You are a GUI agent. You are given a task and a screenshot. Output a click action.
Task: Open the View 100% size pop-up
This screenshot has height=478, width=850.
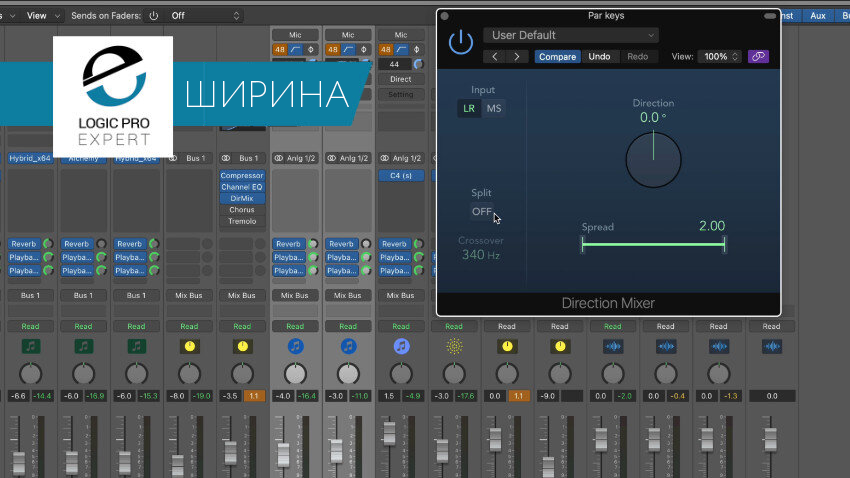[720, 56]
